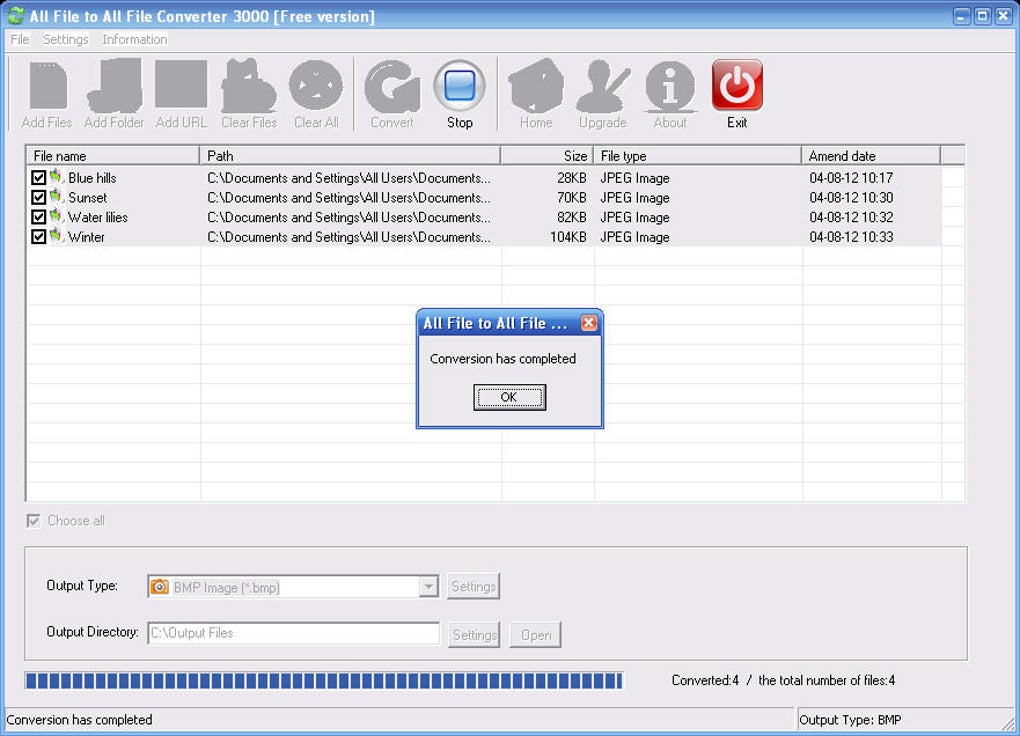Viewport: 1020px width, 736px height.
Task: Click the file icon next to Winter
Action: tap(57, 236)
